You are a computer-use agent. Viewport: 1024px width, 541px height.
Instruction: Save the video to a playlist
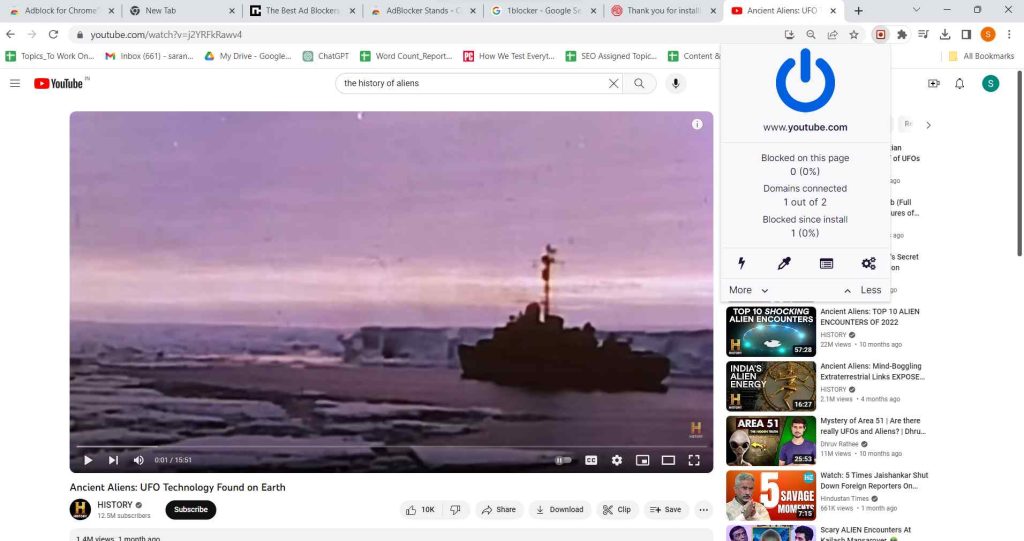coord(666,510)
